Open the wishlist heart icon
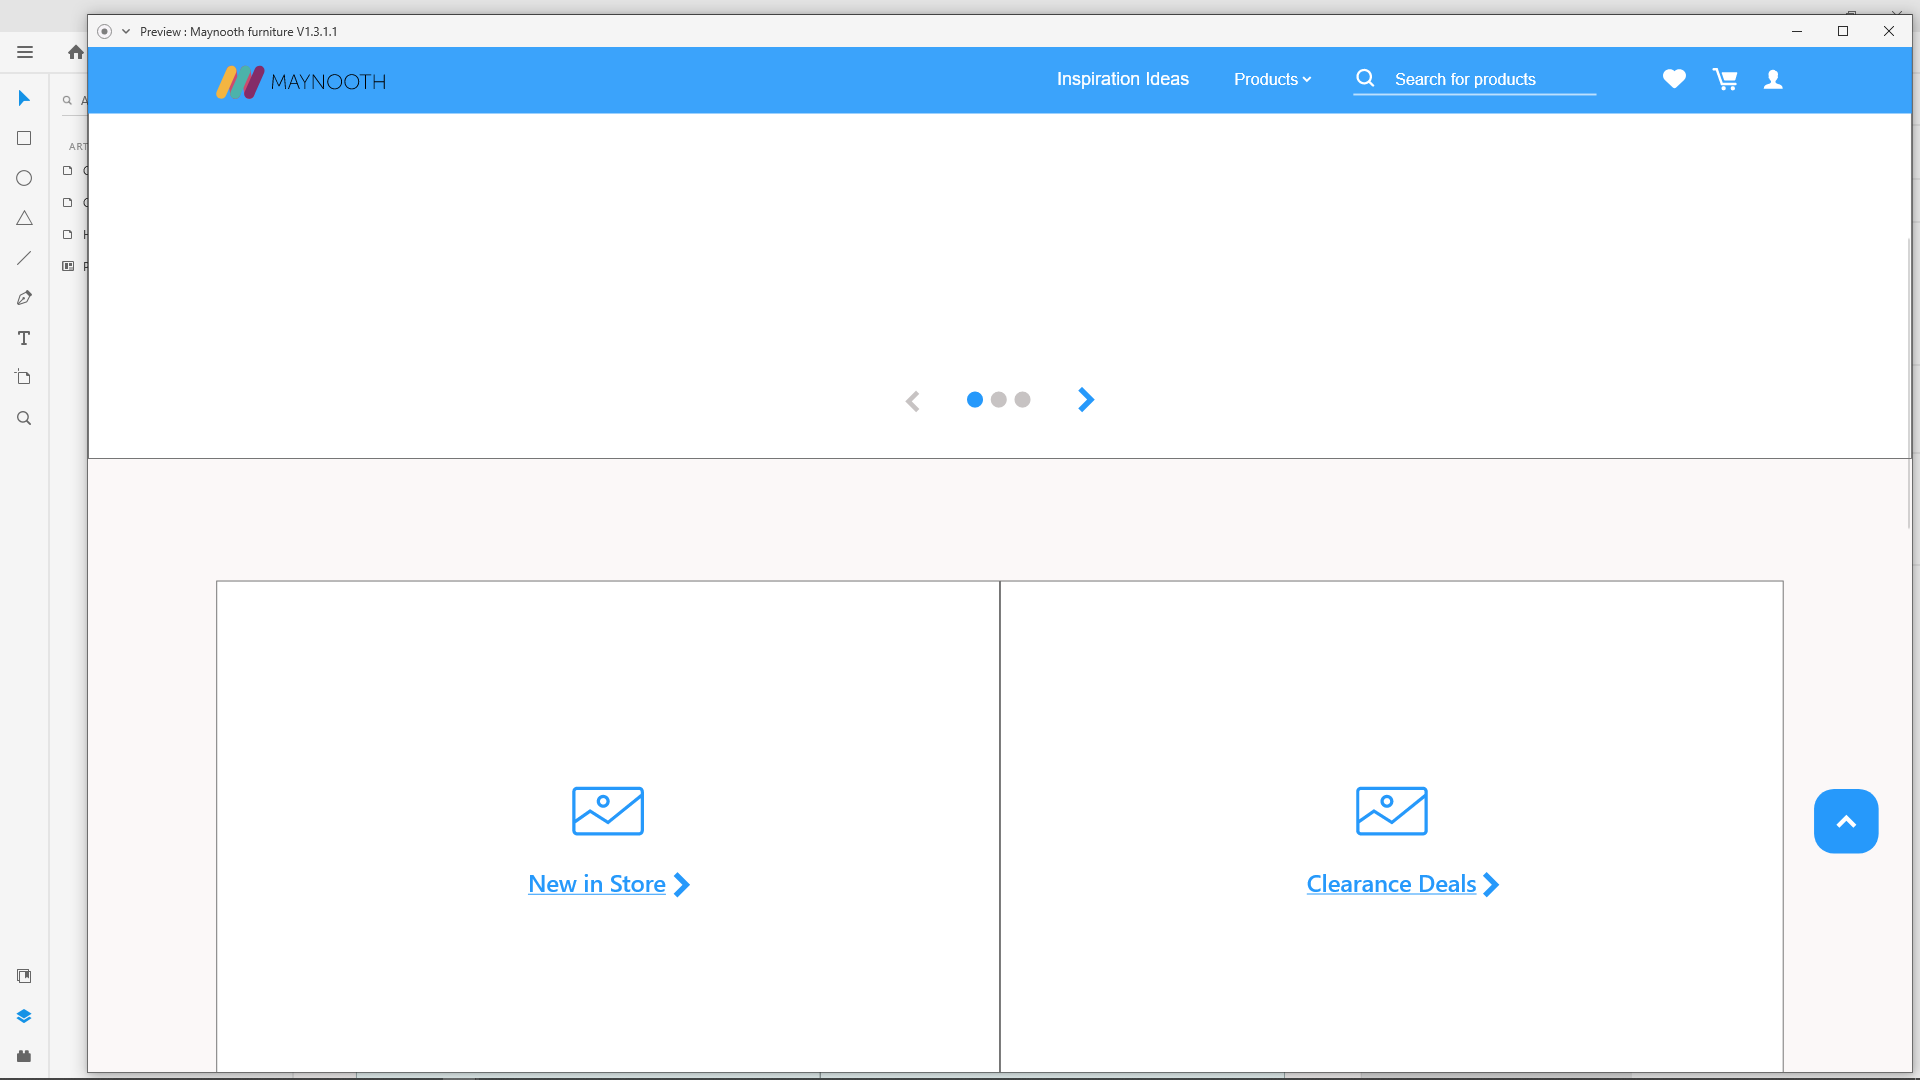1920x1080 pixels. point(1673,79)
